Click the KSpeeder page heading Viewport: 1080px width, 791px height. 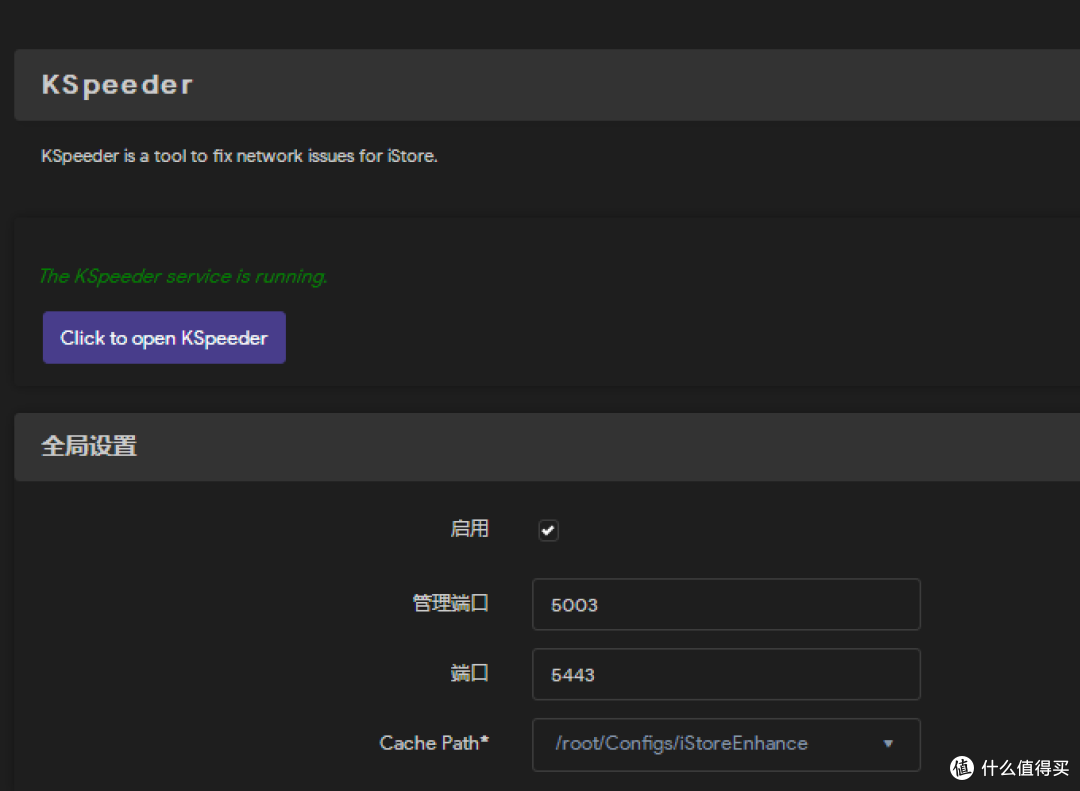(117, 85)
